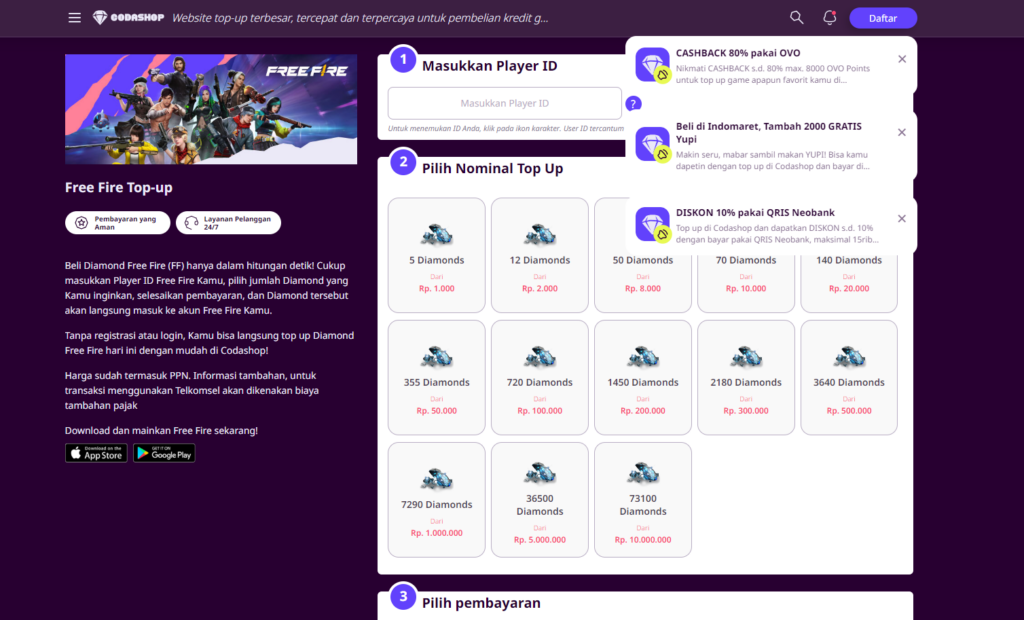1024x620 pixels.
Task: Click the Rp. 100.000 price text
Action: 540,411
